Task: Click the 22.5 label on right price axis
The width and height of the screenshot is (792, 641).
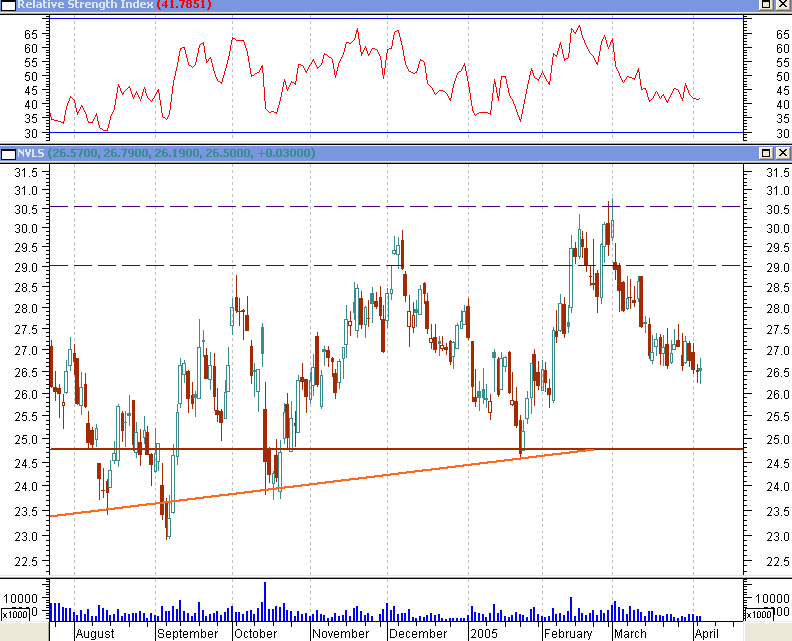Action: [778, 562]
